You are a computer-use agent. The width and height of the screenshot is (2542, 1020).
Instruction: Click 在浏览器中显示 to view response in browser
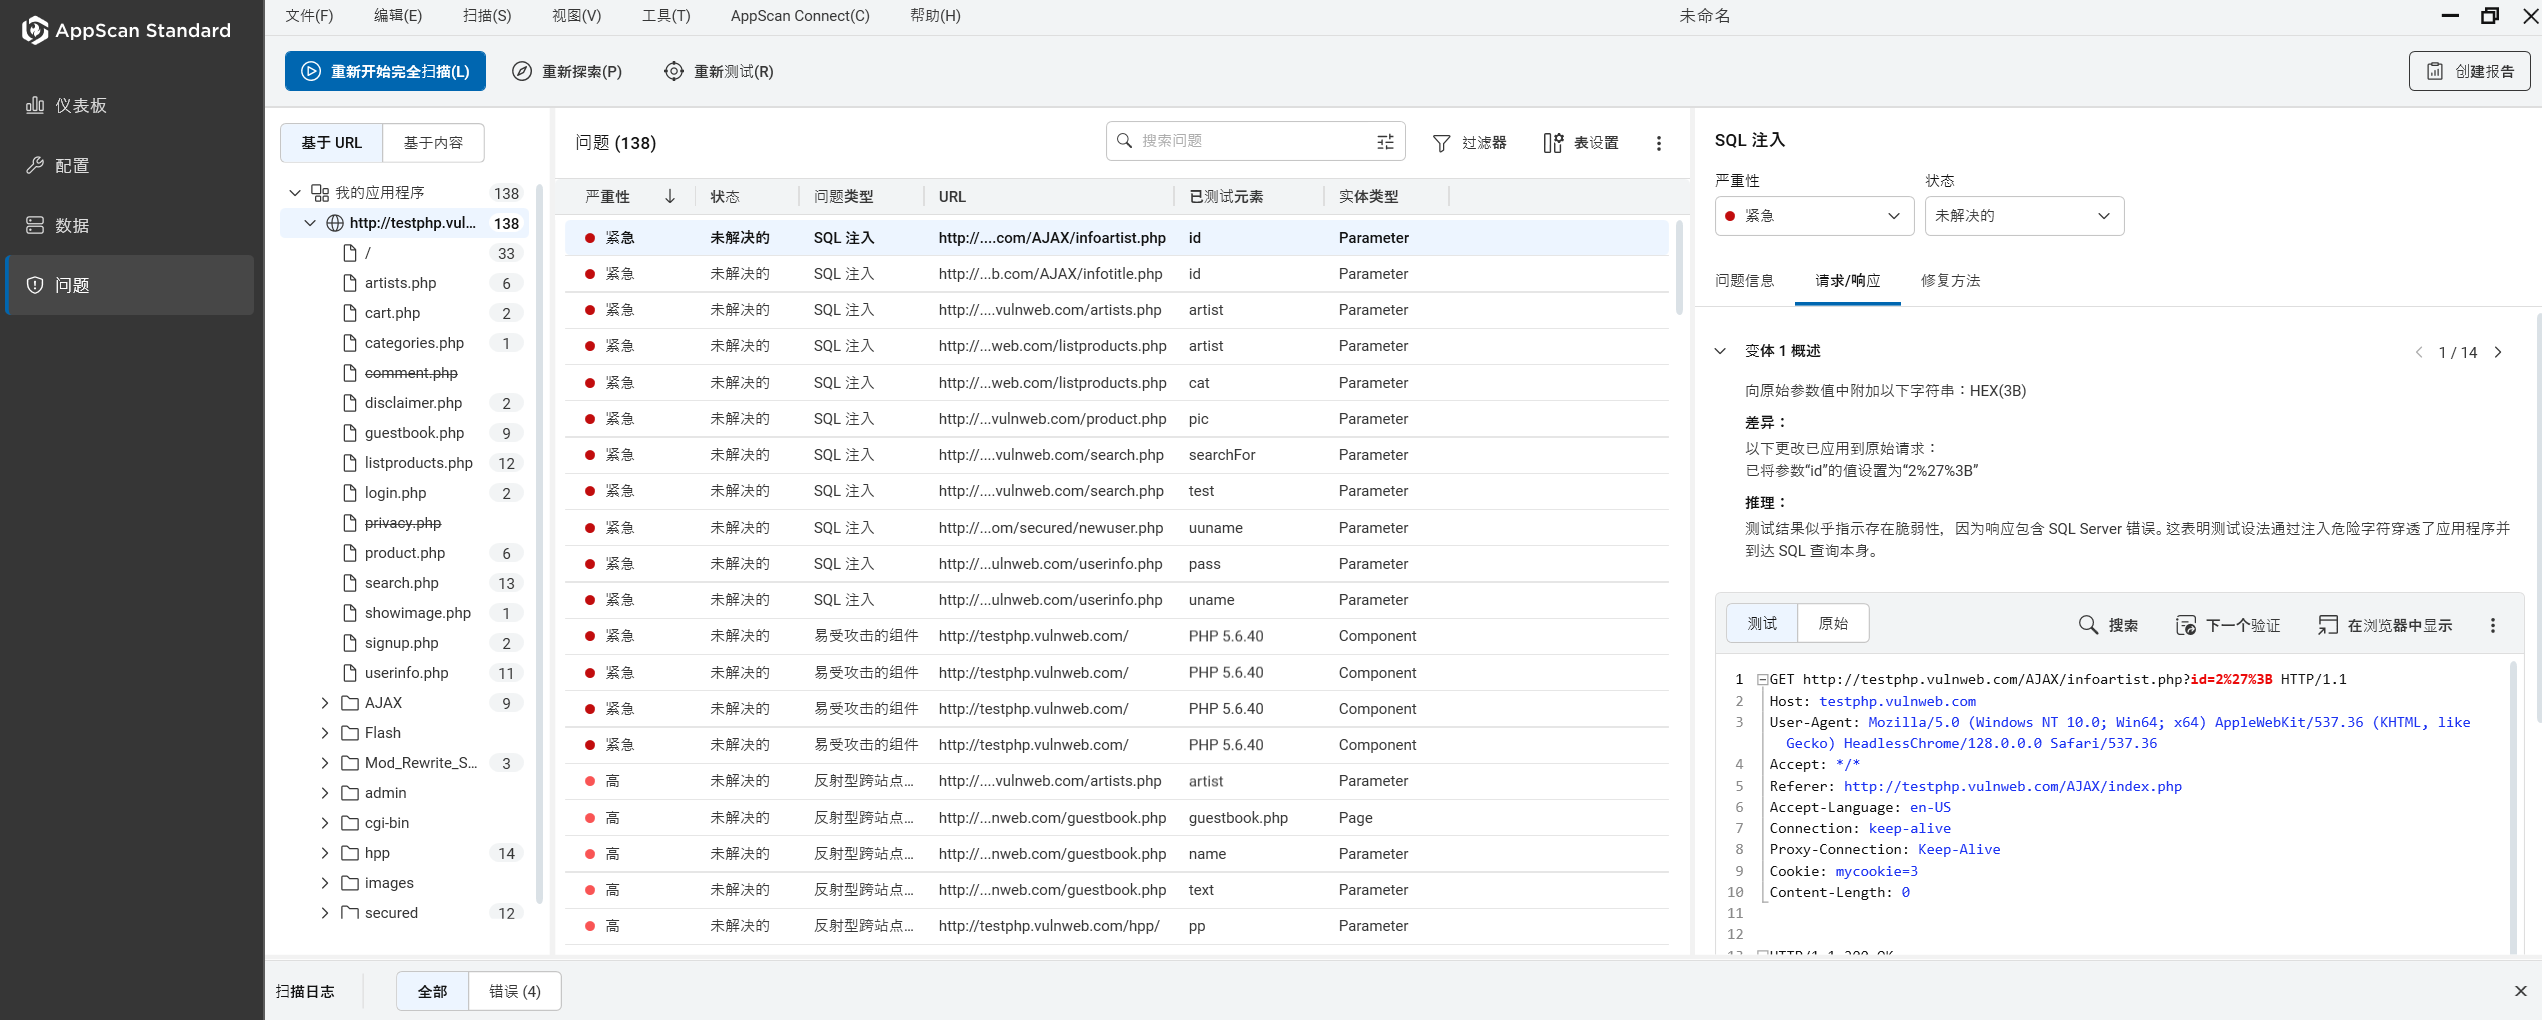pos(2384,624)
